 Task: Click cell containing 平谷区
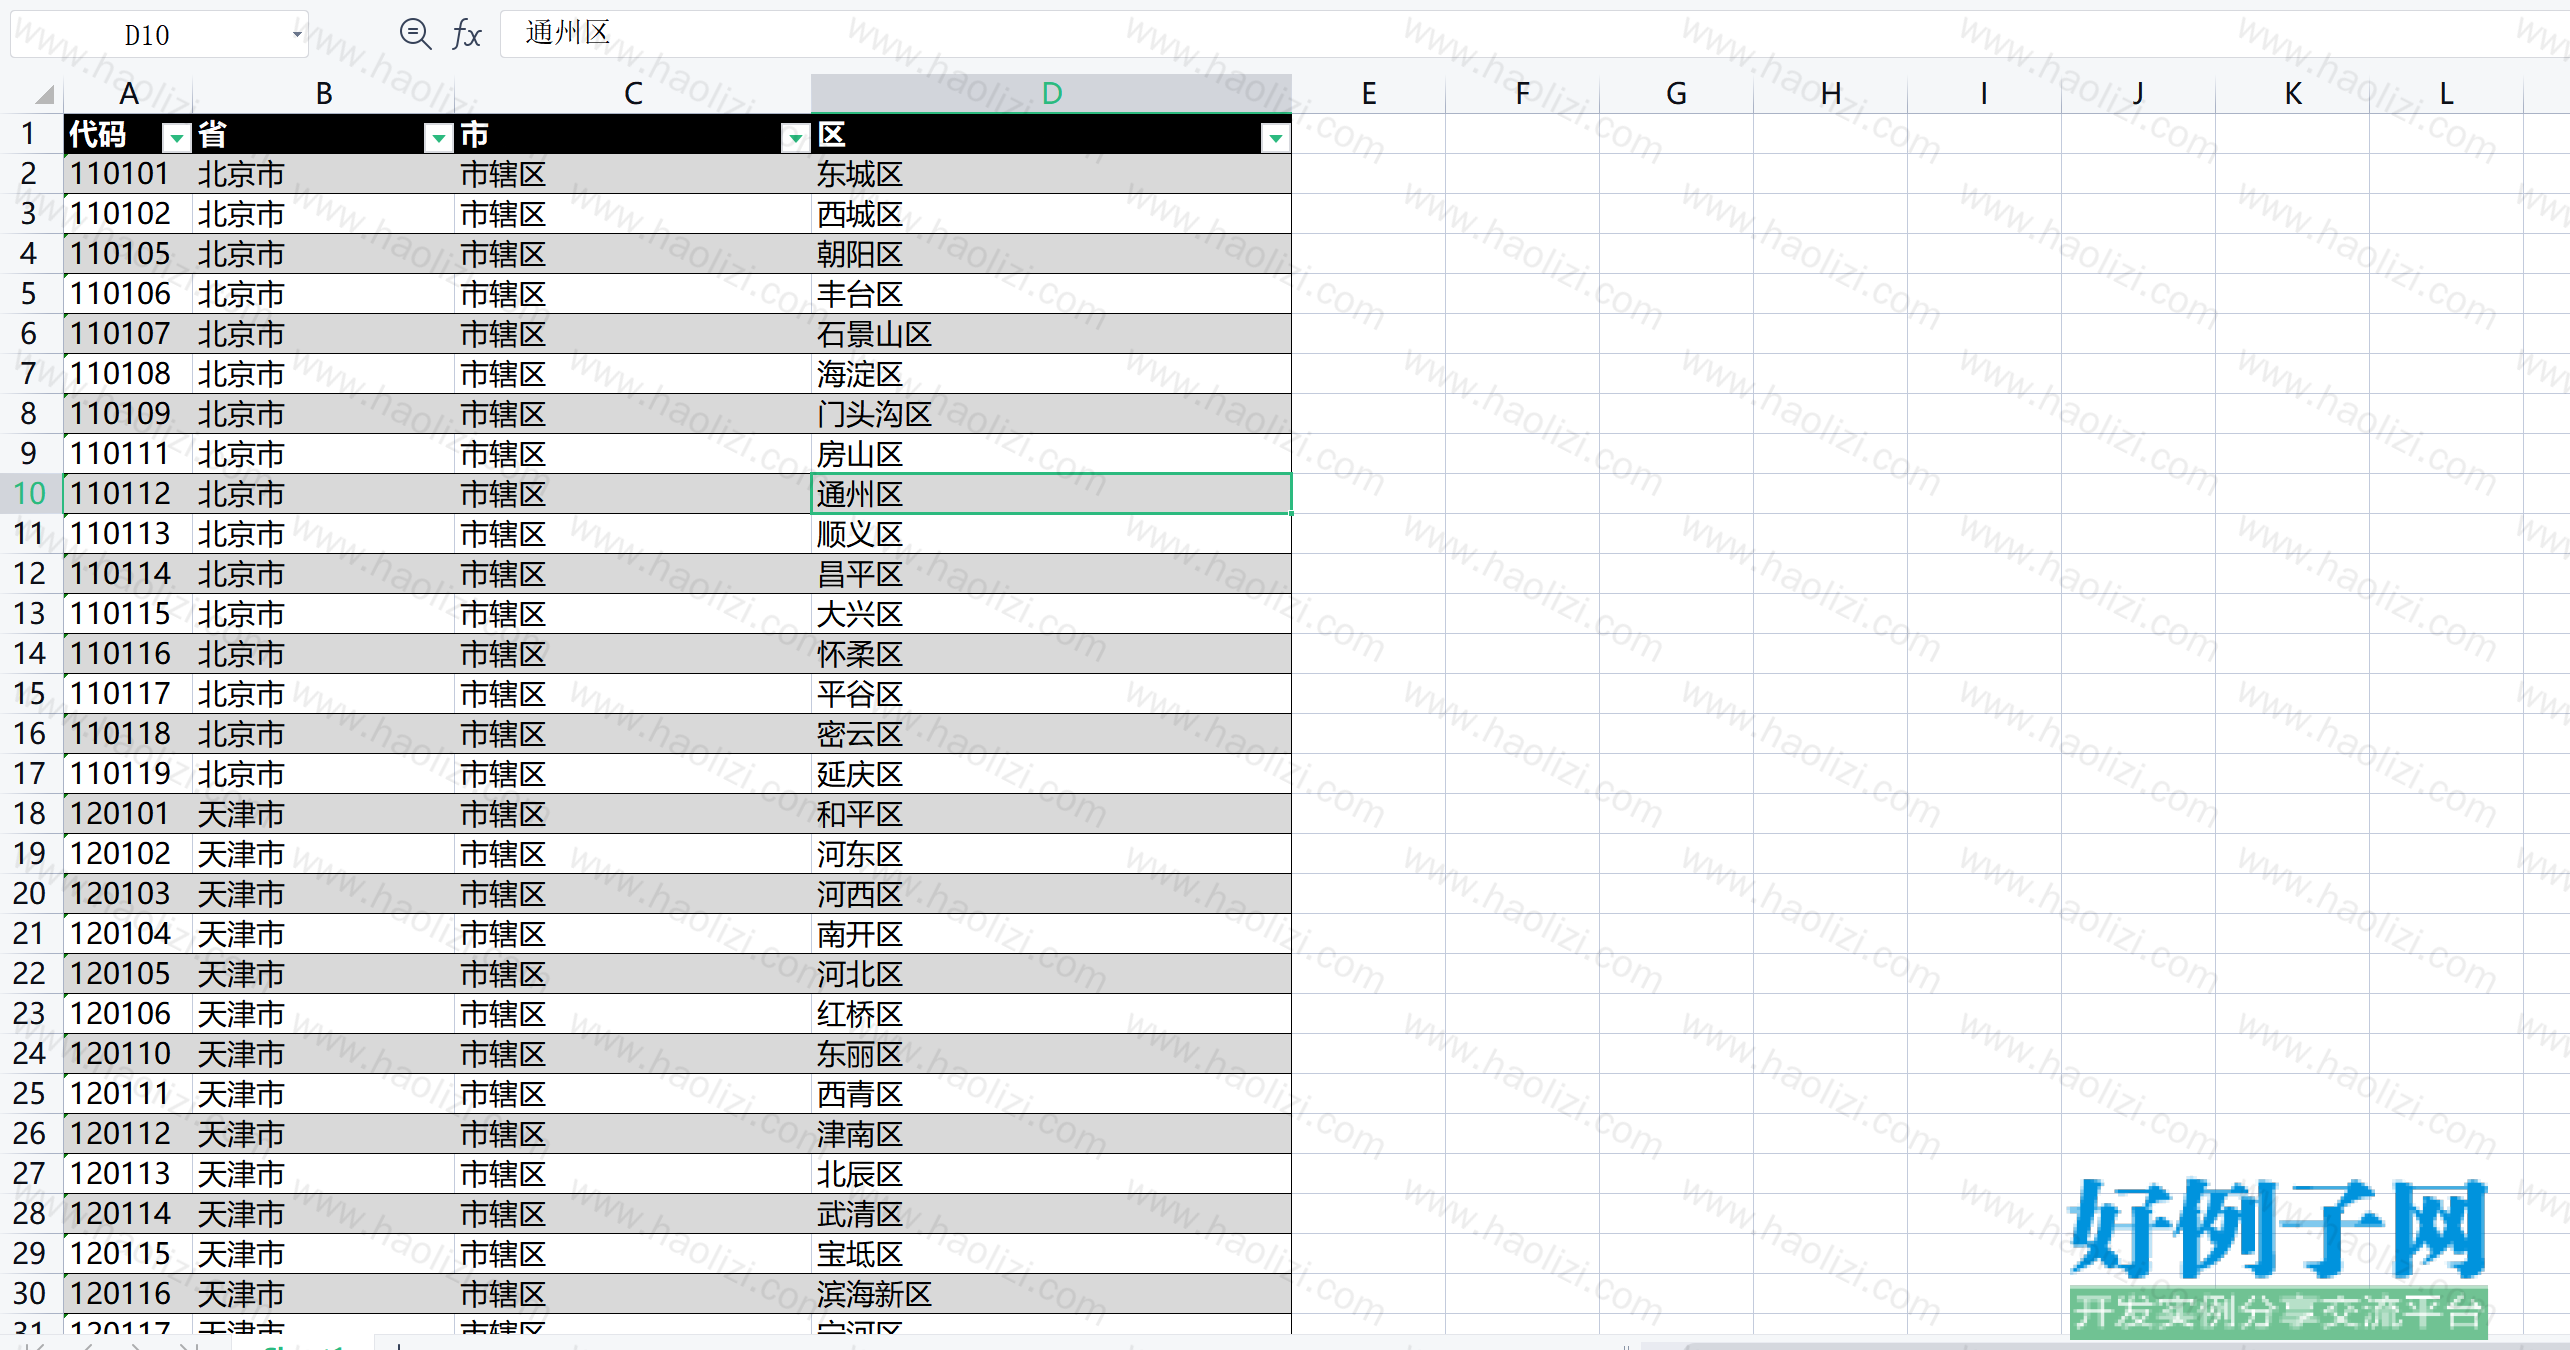(x=1051, y=694)
